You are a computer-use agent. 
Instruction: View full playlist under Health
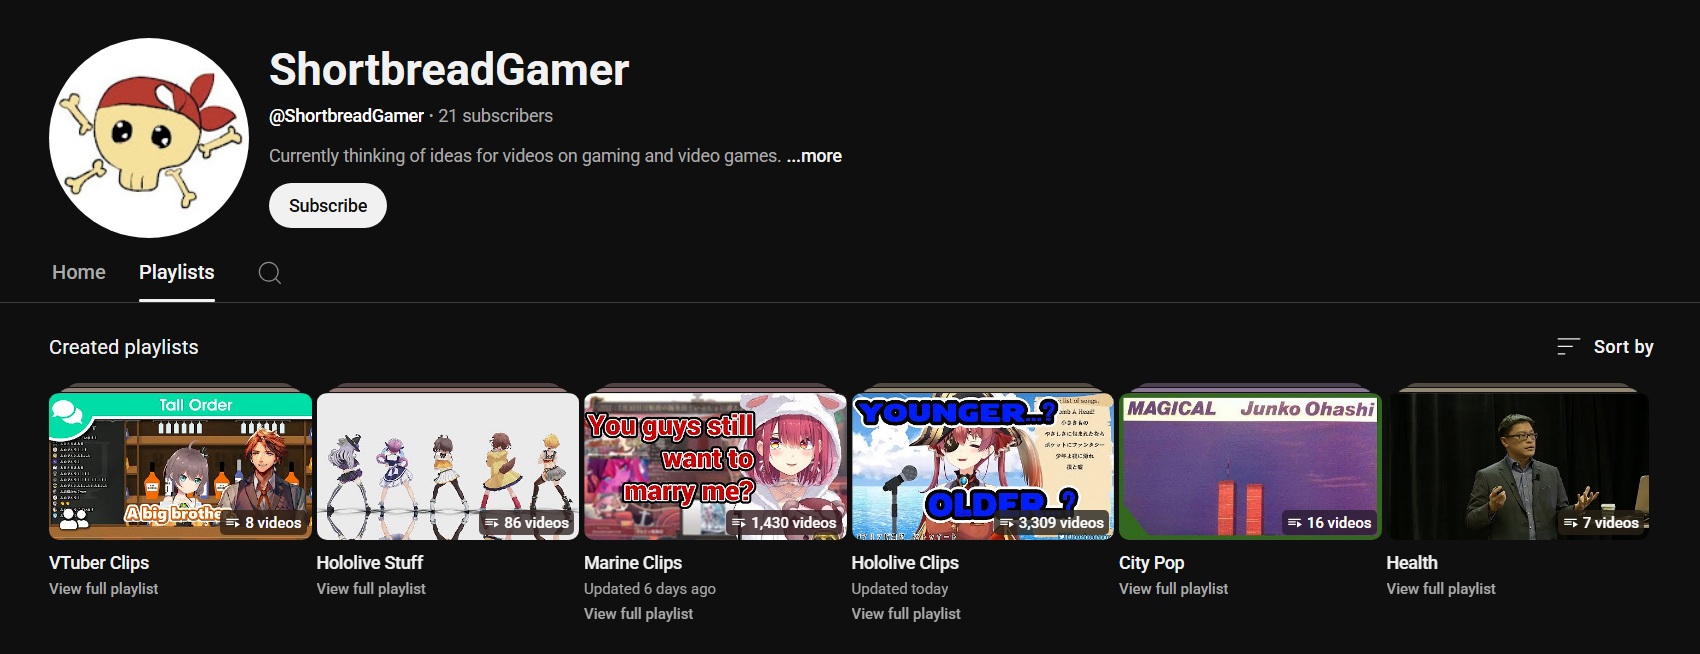[x=1441, y=589]
